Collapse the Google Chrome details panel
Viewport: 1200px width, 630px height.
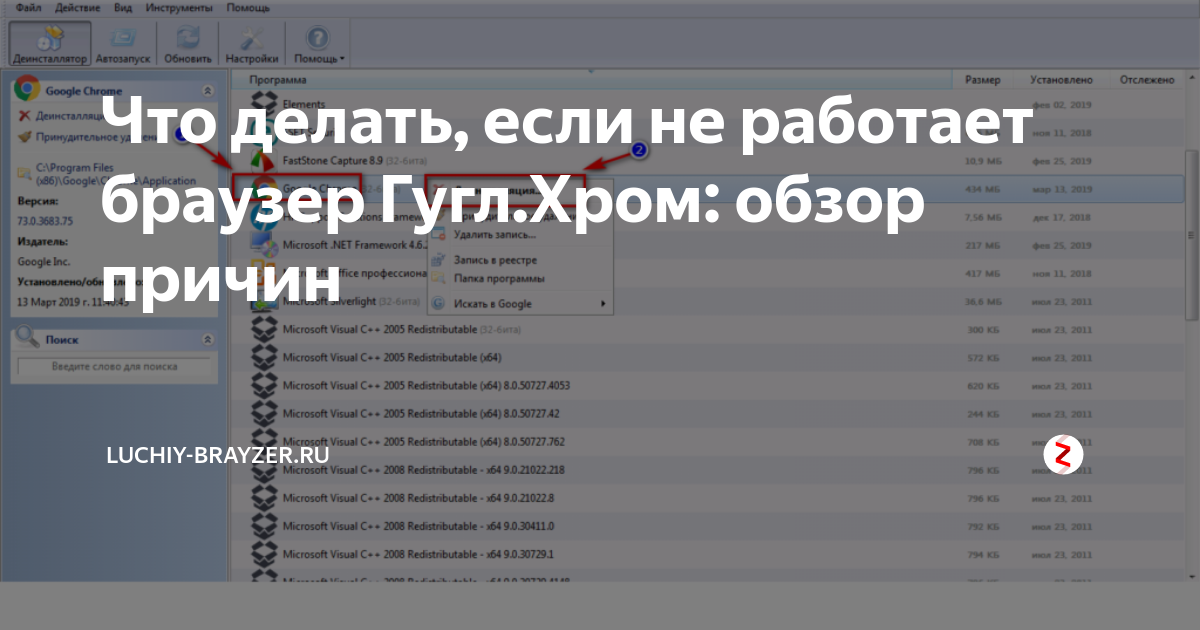(x=207, y=90)
